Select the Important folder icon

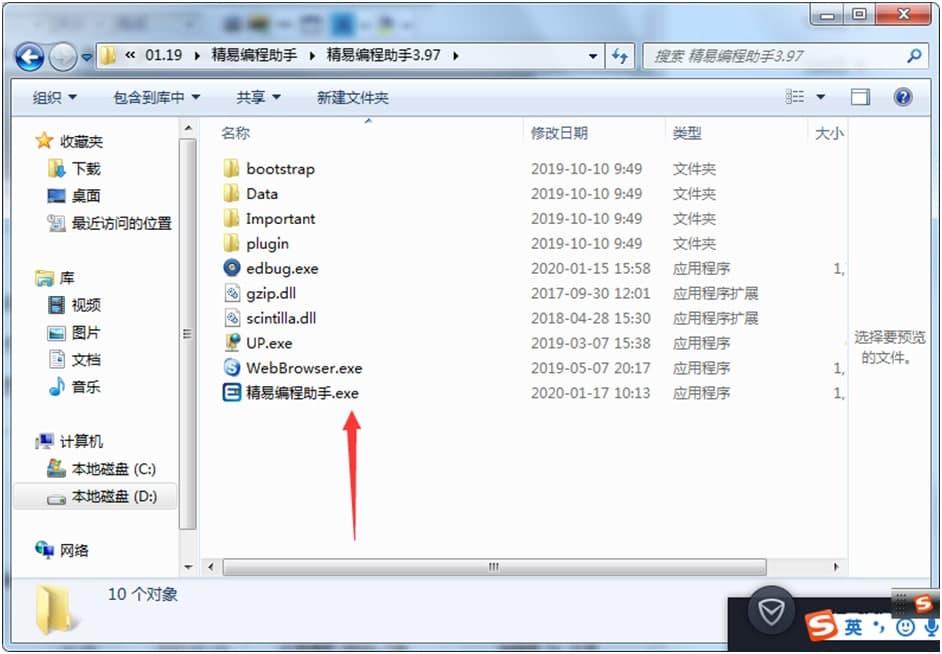point(231,219)
